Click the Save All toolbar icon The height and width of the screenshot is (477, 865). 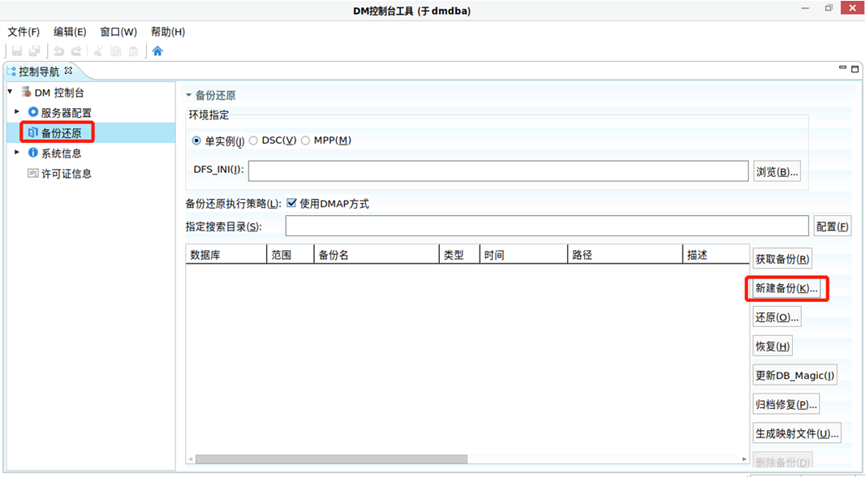(x=34, y=51)
